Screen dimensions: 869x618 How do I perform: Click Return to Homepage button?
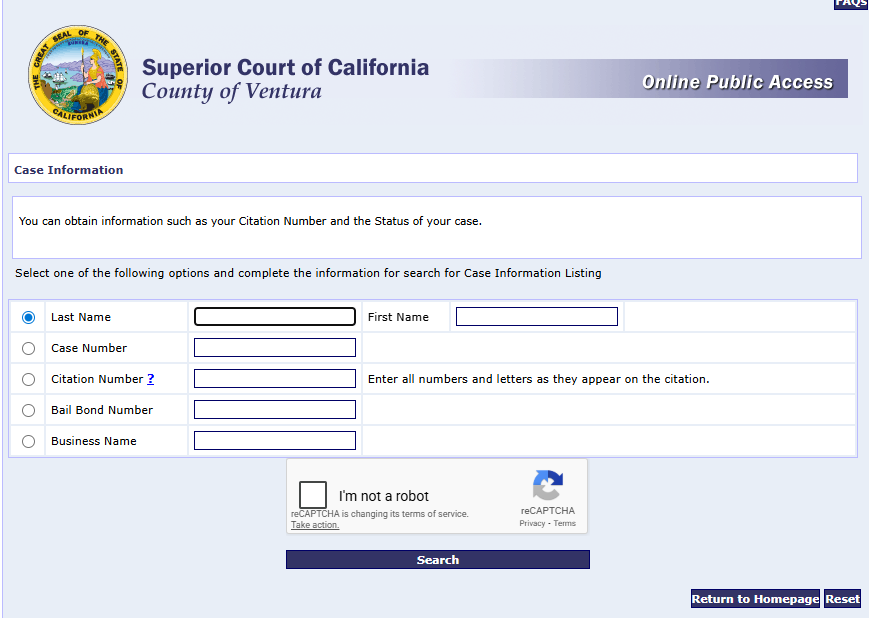coord(755,599)
